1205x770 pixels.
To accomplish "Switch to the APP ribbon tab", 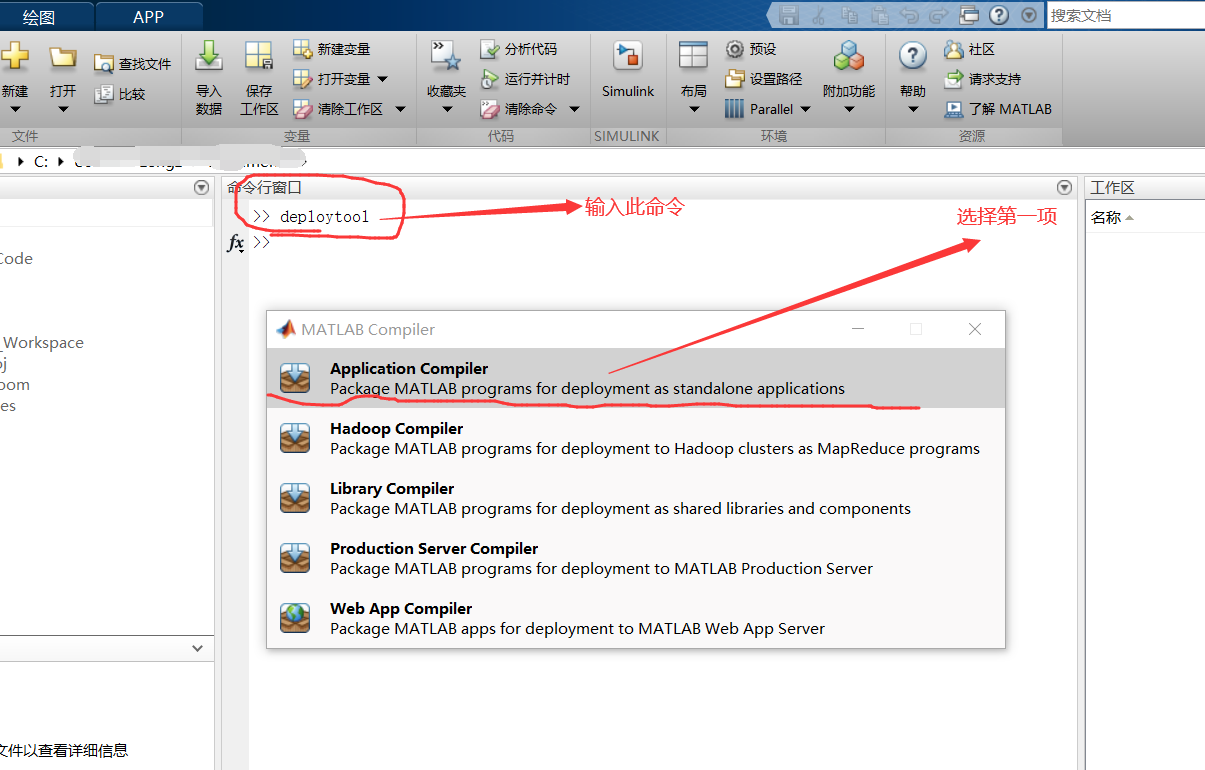I will pyautogui.click(x=148, y=16).
